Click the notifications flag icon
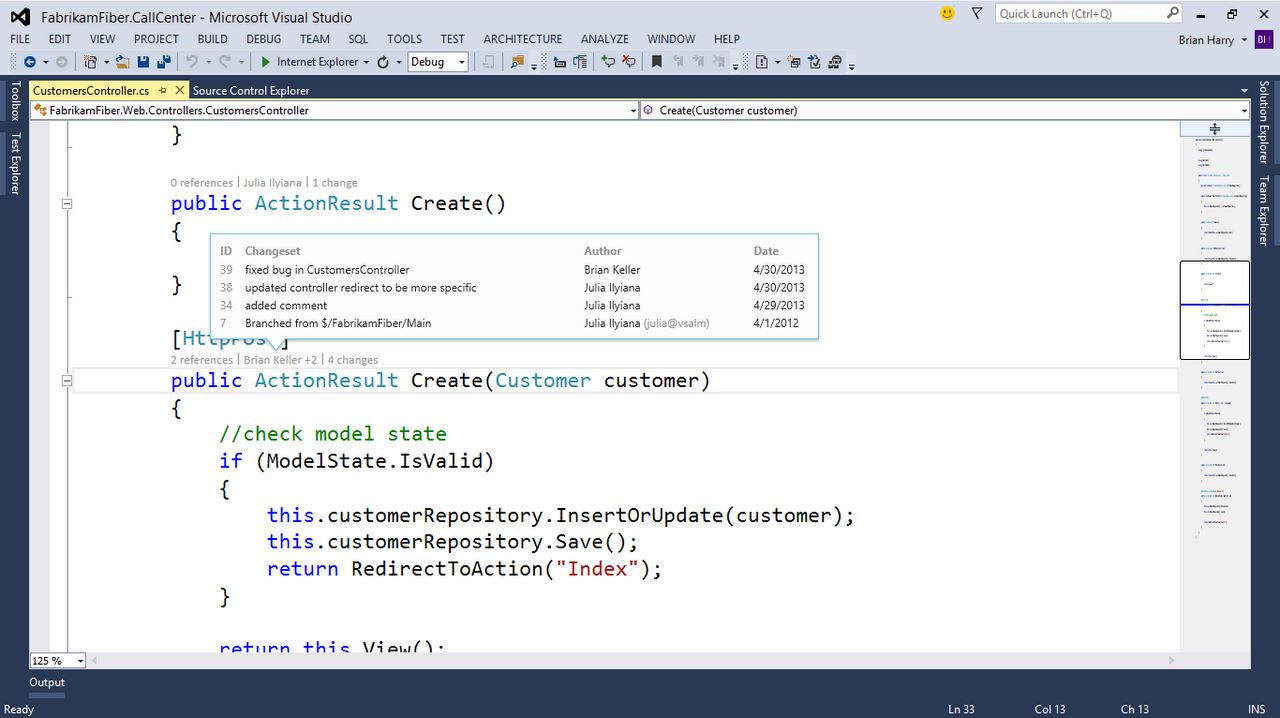The height and width of the screenshot is (718, 1280). 977,14
